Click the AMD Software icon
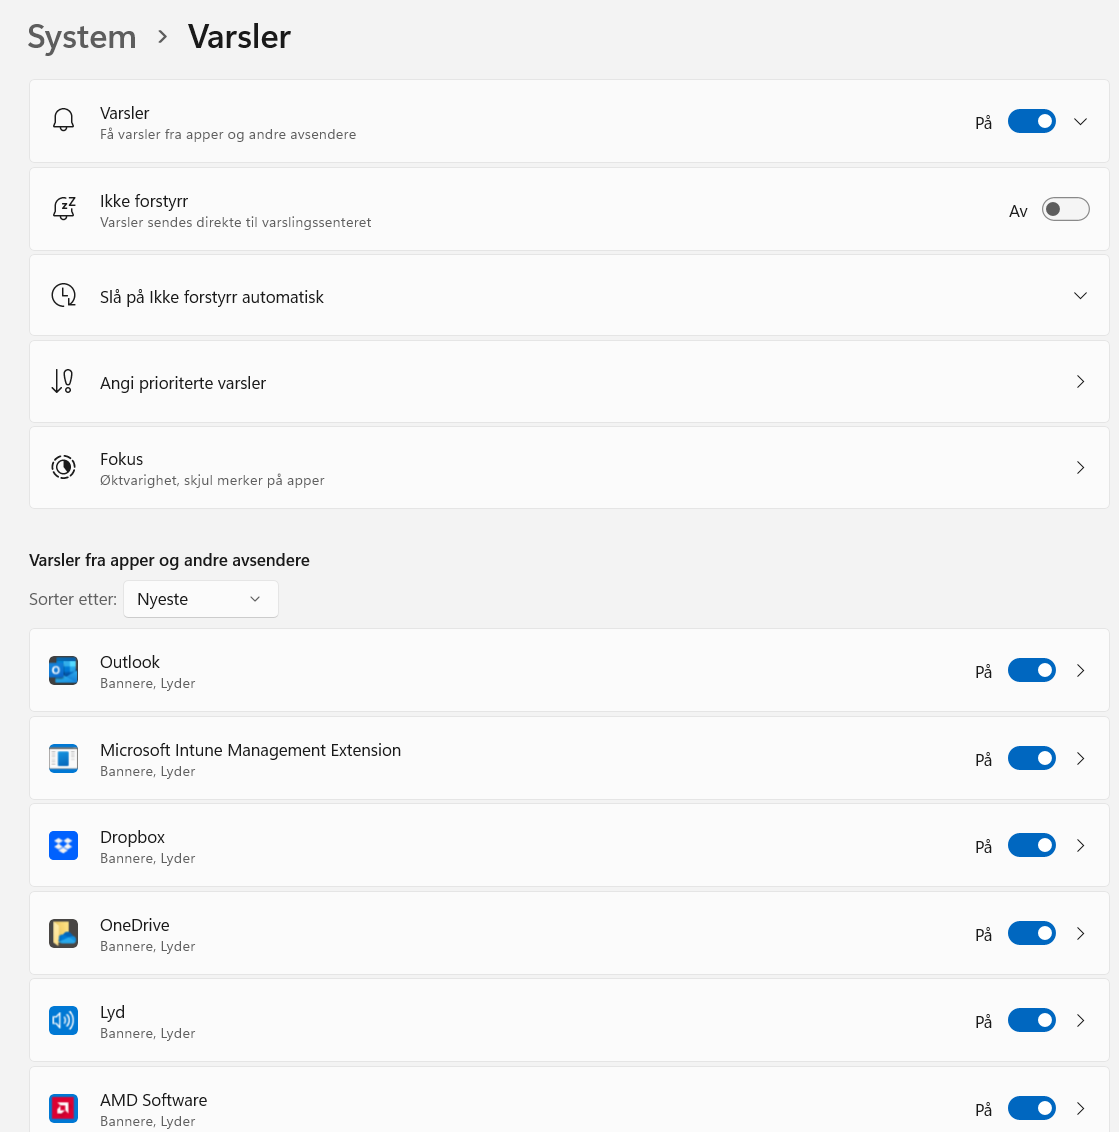 point(63,1108)
